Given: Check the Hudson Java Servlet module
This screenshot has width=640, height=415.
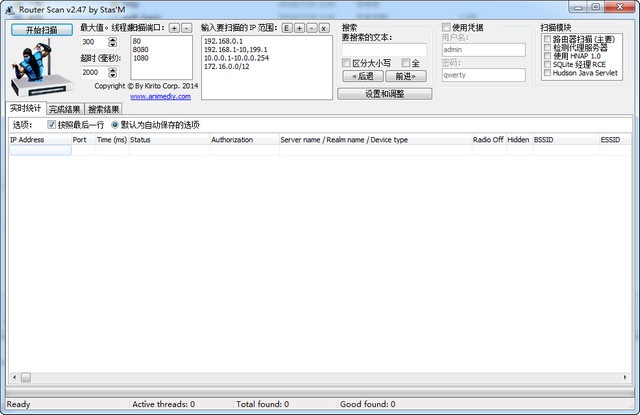Looking at the screenshot, I should (548, 73).
